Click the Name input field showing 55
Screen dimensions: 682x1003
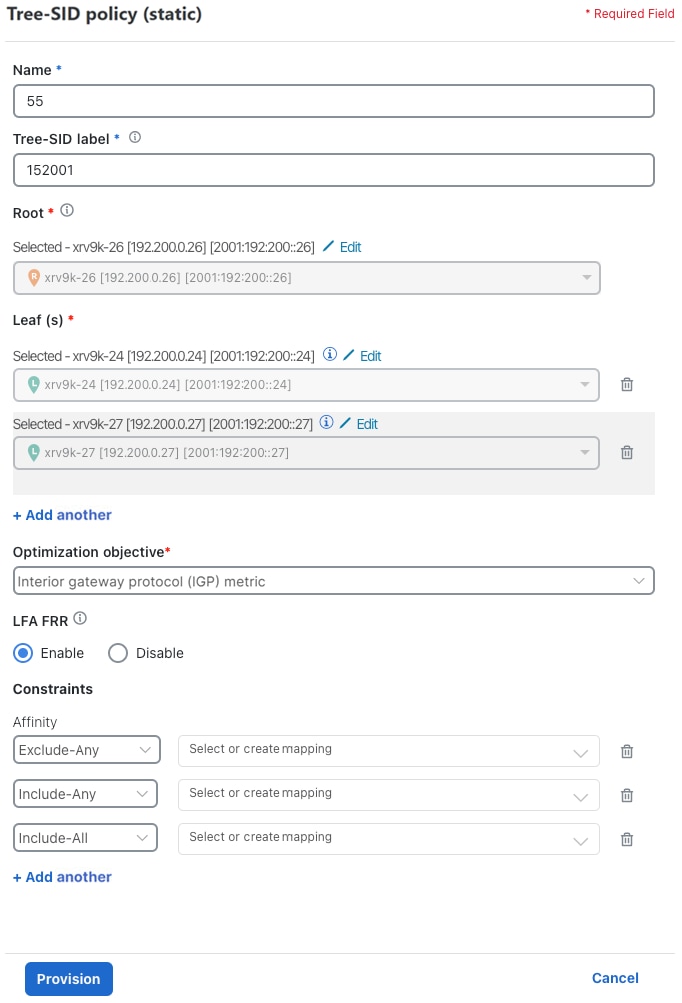click(x=334, y=100)
